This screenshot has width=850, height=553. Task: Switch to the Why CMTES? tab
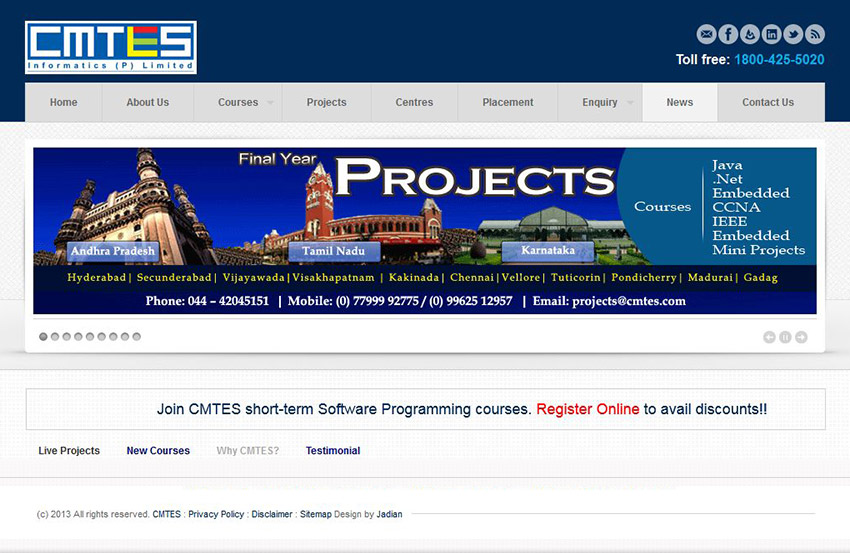click(248, 451)
